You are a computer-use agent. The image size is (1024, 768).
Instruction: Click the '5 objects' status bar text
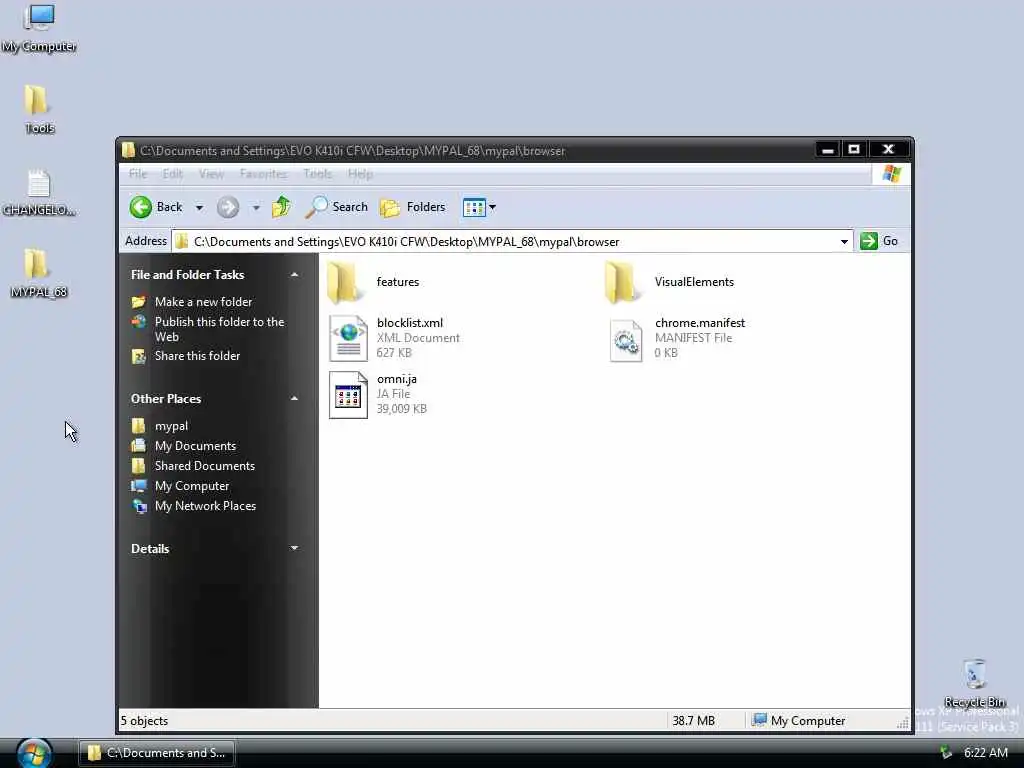[x=144, y=721]
